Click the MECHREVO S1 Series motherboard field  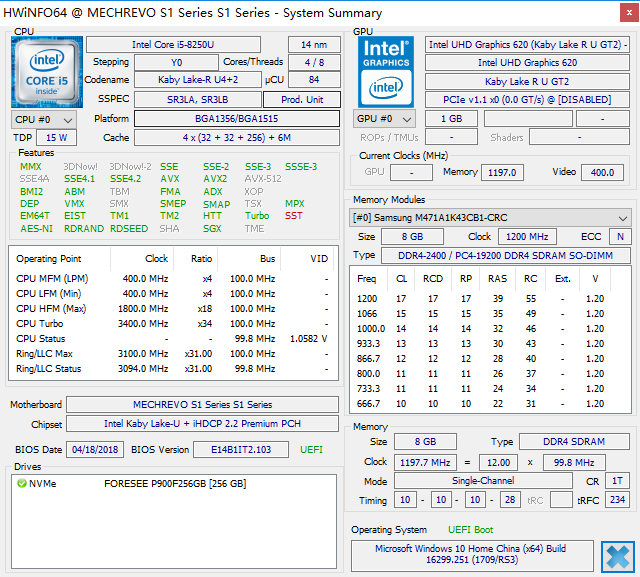click(x=206, y=405)
